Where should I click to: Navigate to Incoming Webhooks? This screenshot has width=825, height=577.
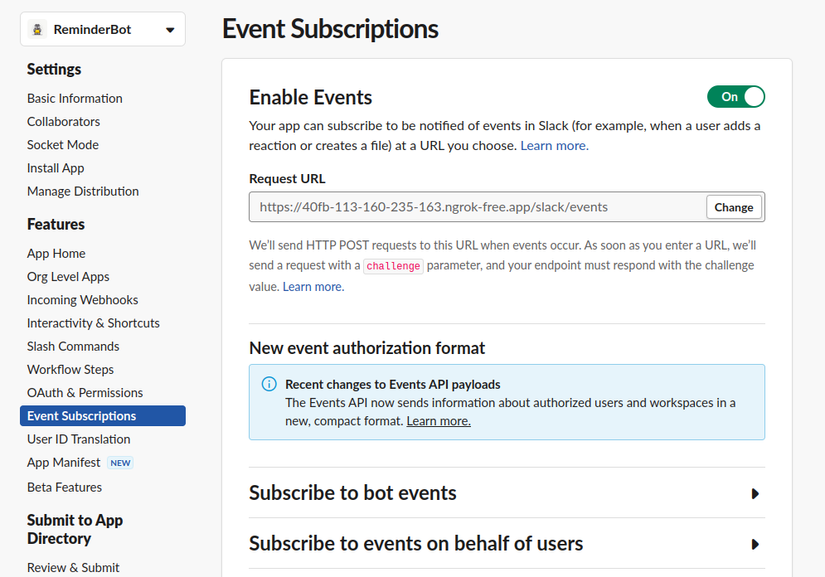coord(83,300)
